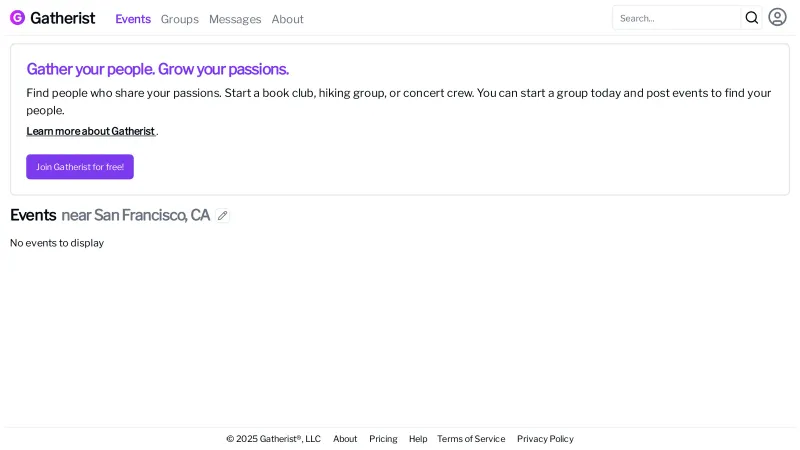Click the San Francisco, CA location text
The image size is (800, 450).
pos(152,215)
